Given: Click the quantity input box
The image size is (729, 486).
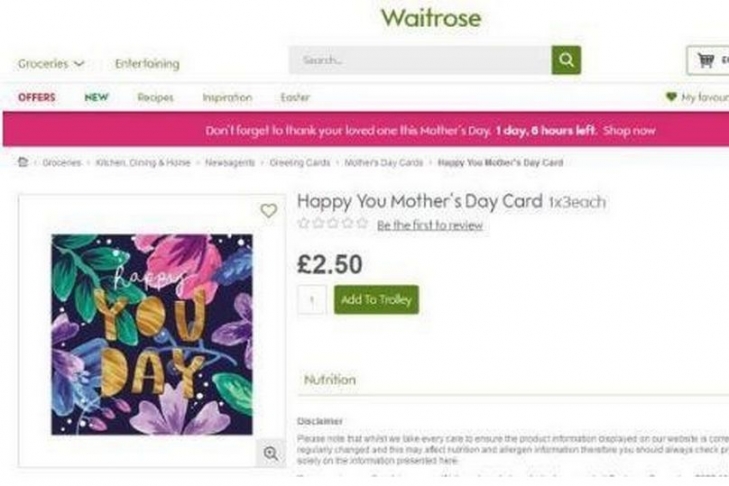Looking at the screenshot, I should [312, 299].
